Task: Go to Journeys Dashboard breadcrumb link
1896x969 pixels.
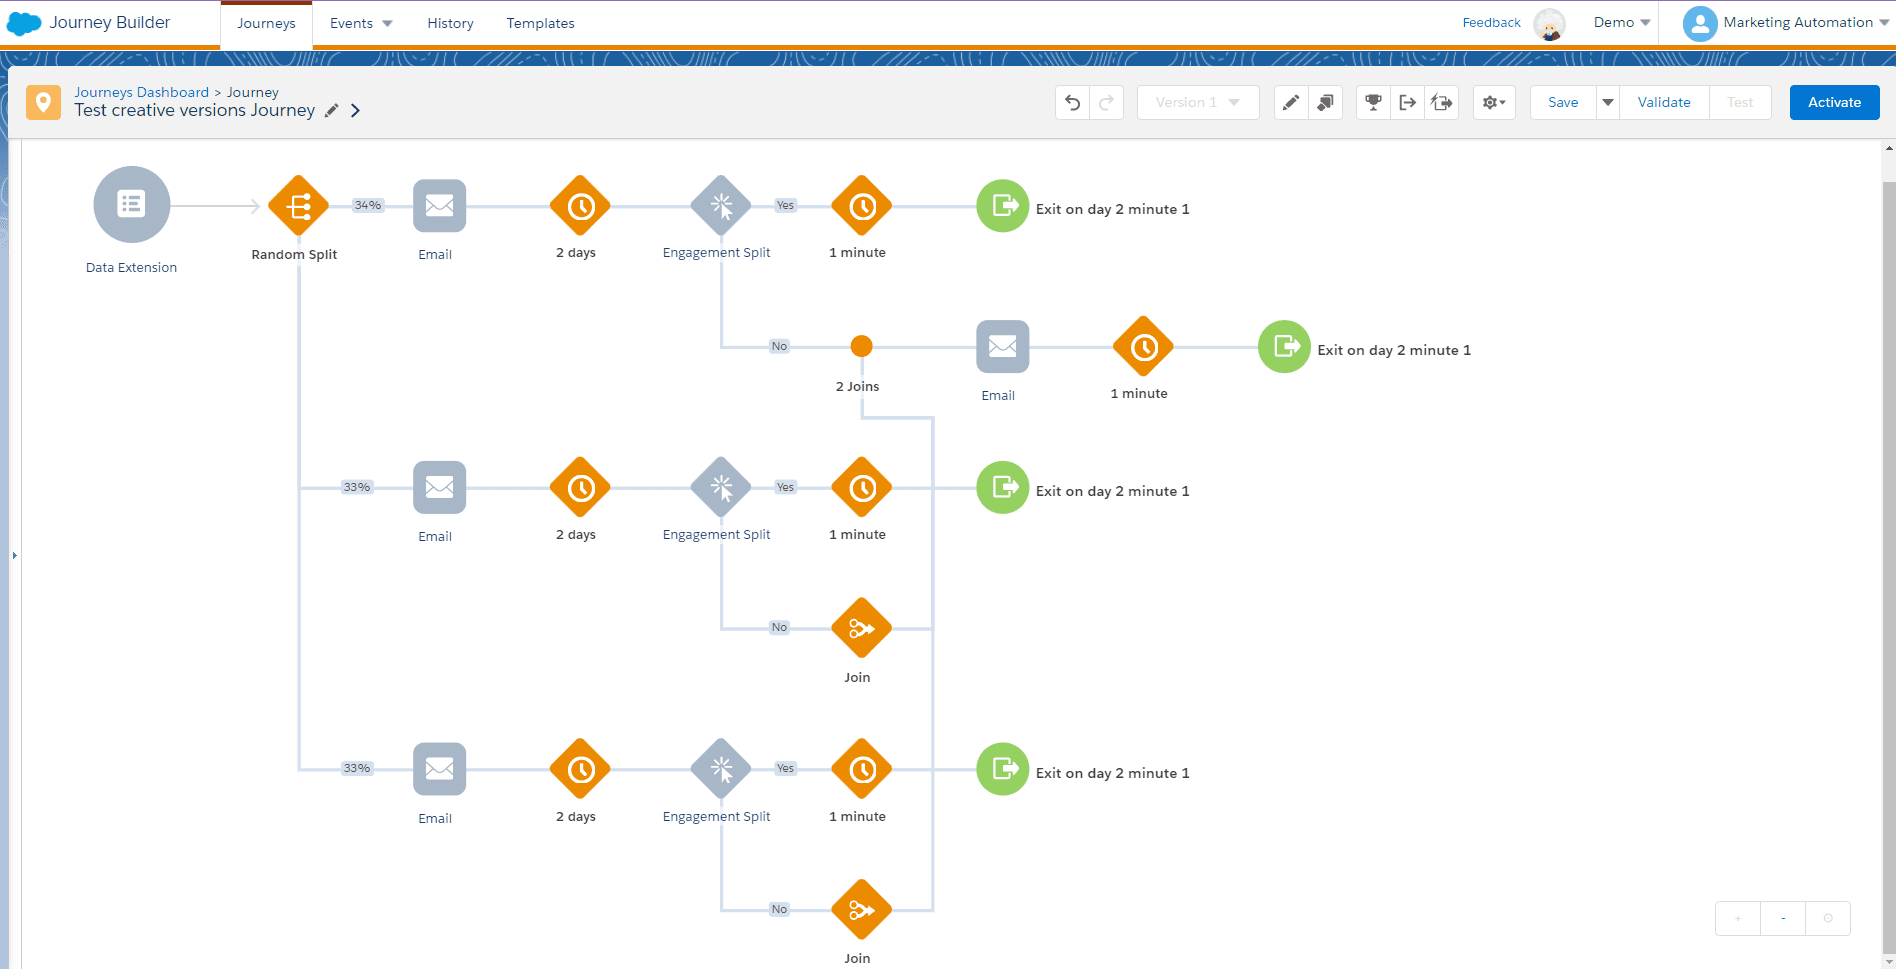Action: [x=141, y=92]
